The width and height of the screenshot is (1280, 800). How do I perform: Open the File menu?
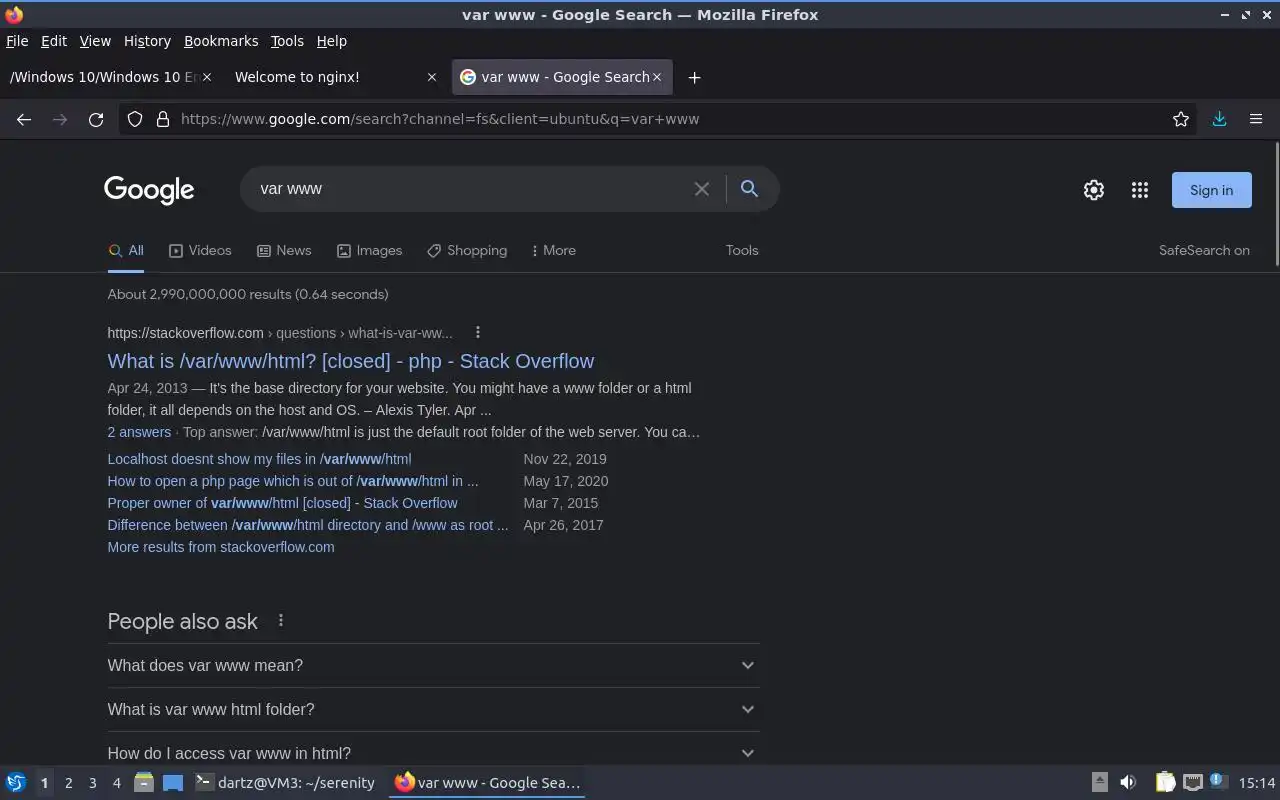(x=17, y=41)
